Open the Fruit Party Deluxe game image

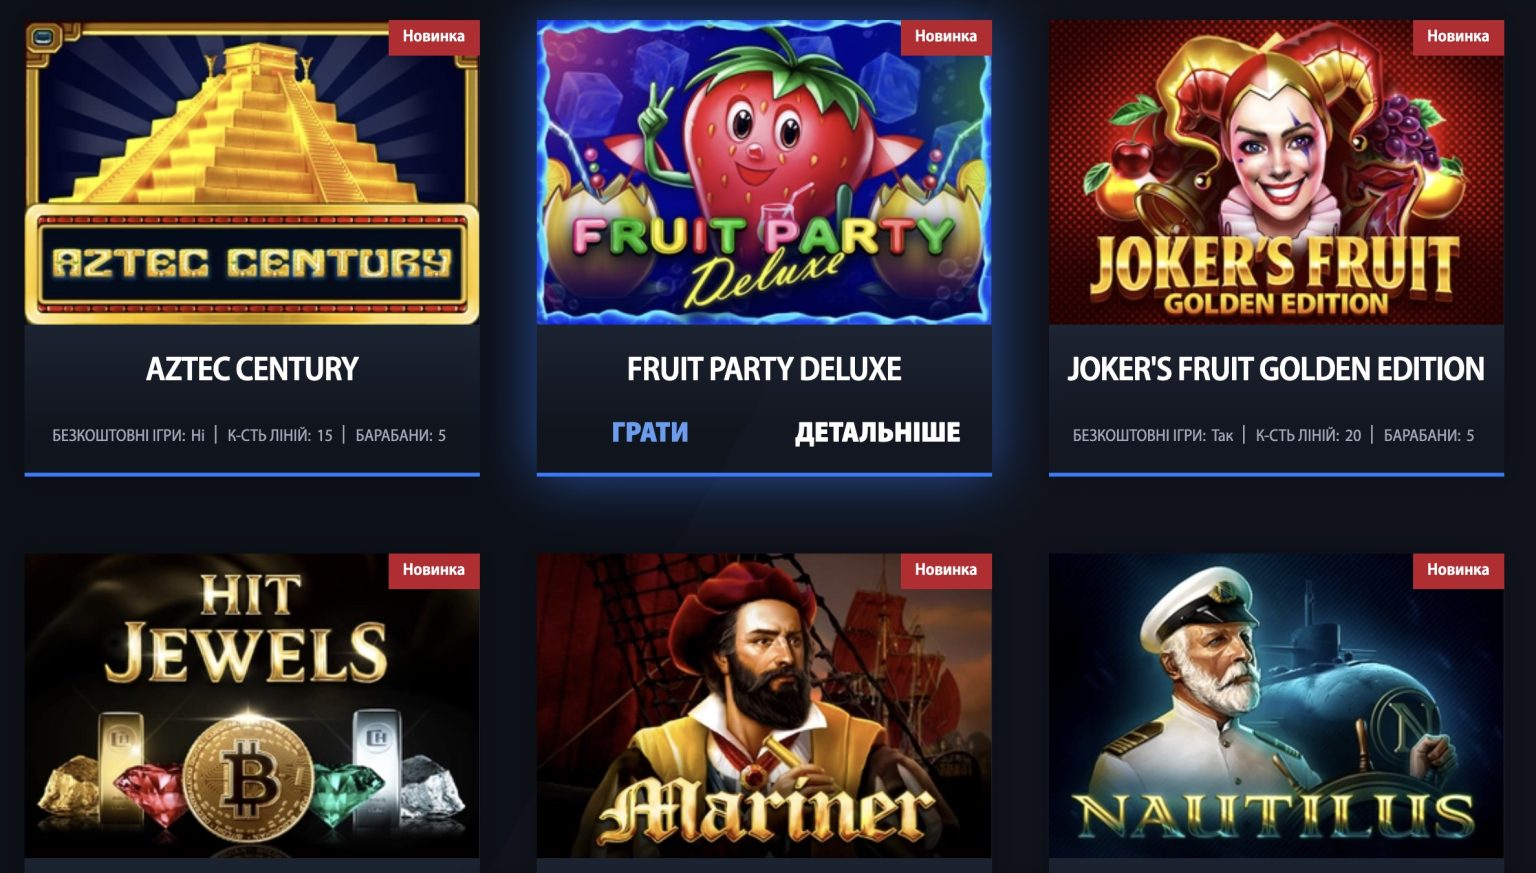click(764, 173)
